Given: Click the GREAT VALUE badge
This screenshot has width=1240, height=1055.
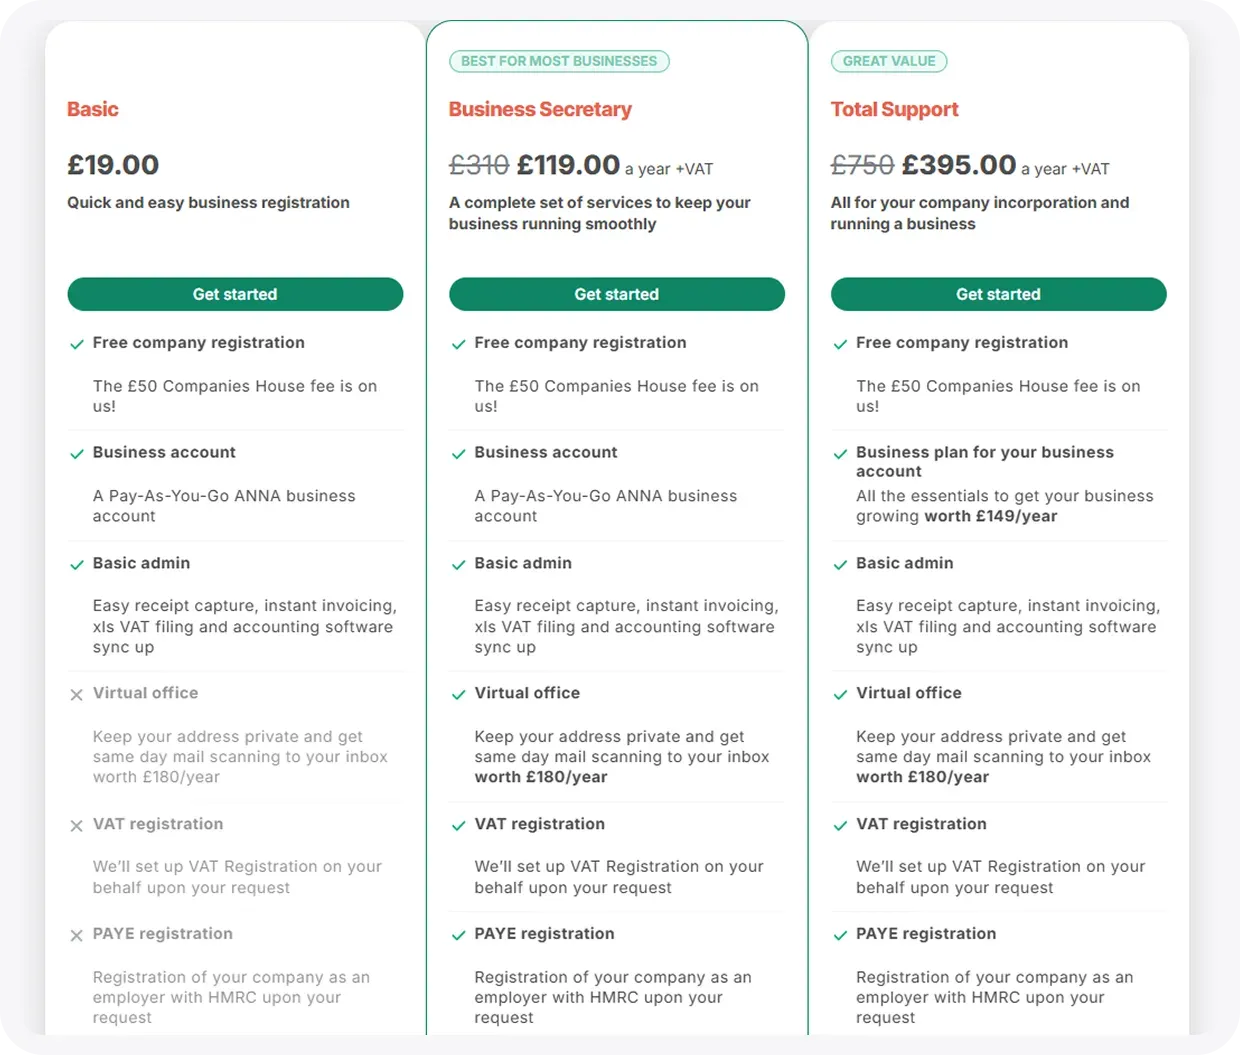Looking at the screenshot, I should [x=889, y=61].
